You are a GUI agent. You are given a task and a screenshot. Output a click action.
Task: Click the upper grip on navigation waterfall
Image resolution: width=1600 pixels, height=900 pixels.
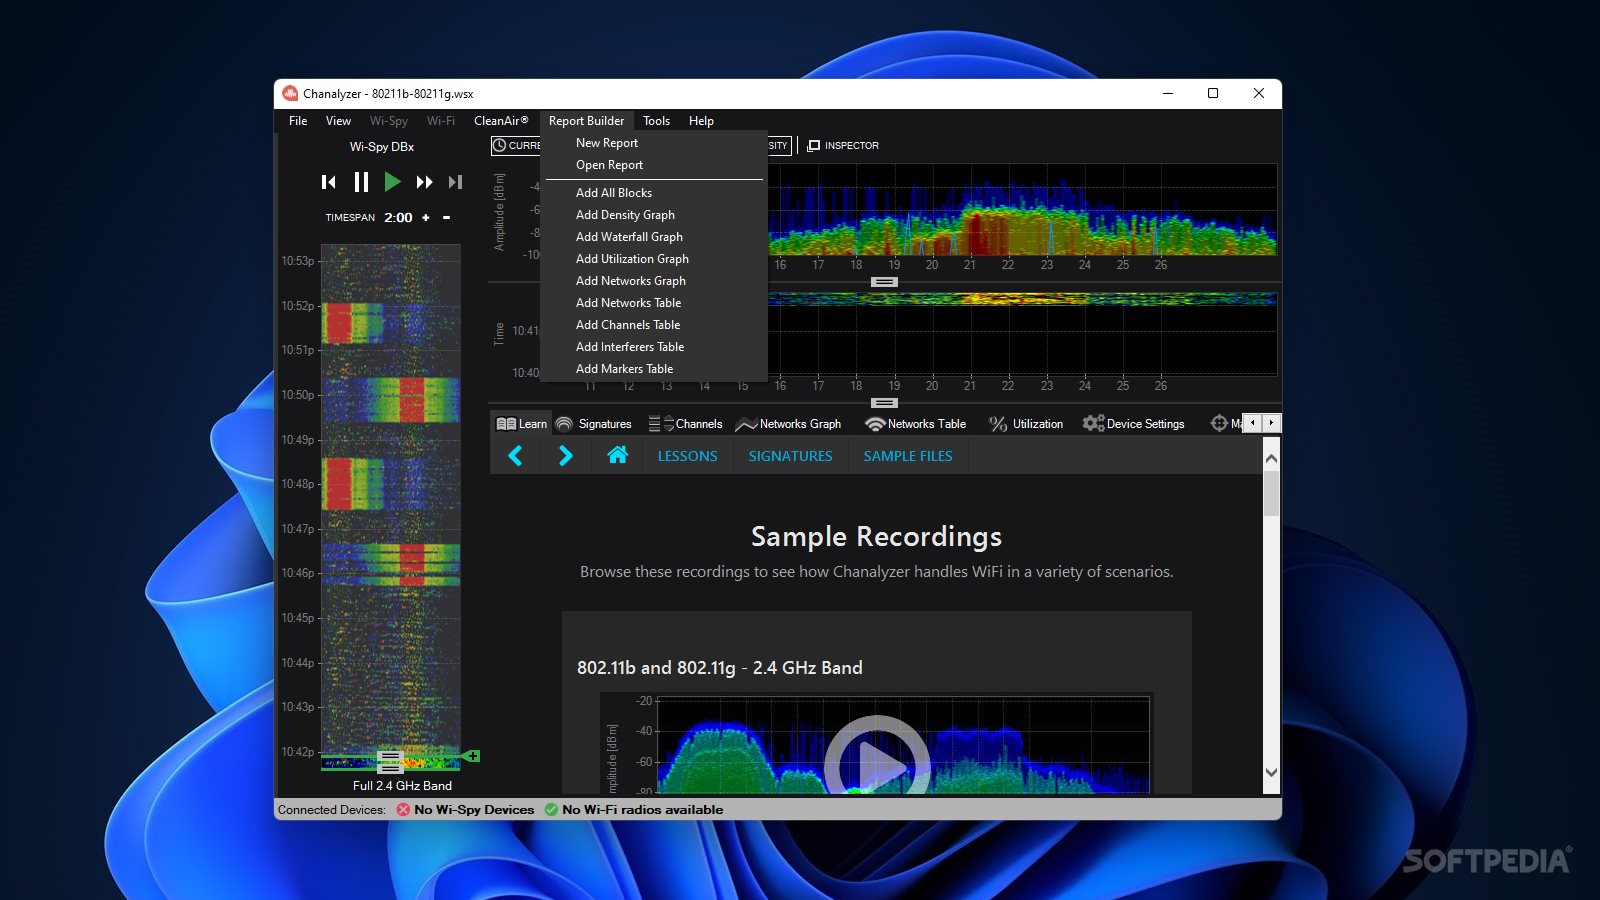click(x=390, y=756)
